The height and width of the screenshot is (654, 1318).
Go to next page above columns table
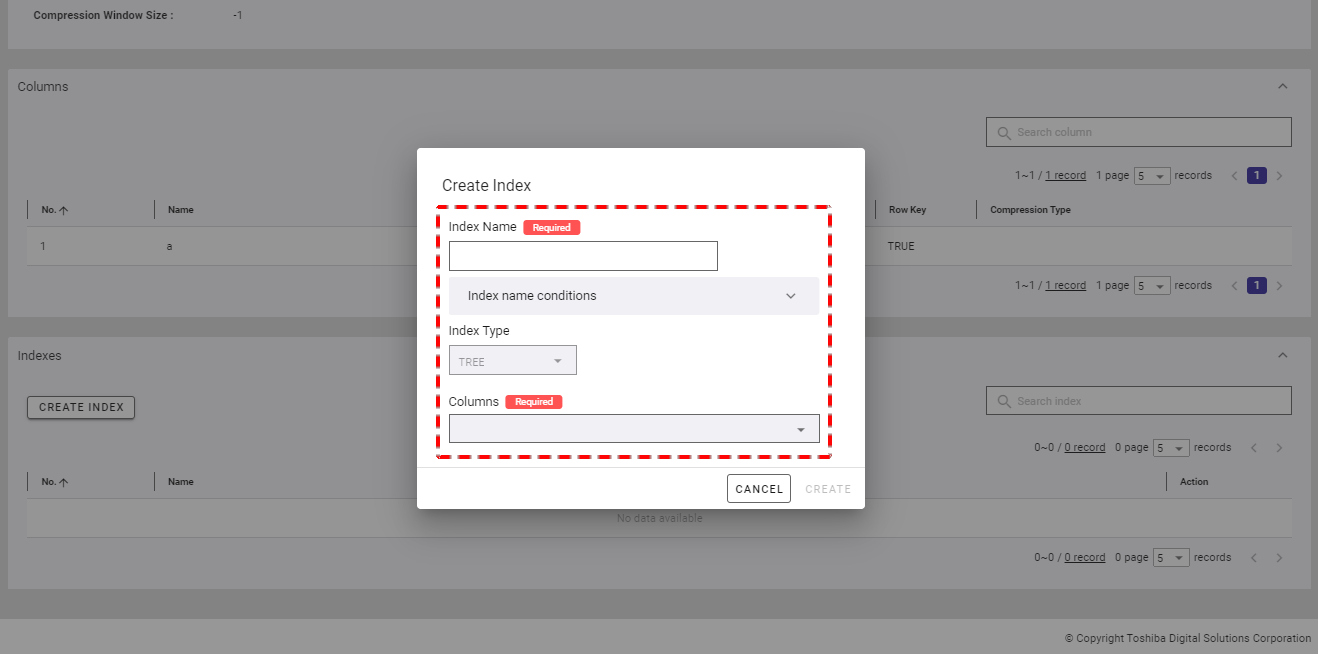pos(1279,176)
